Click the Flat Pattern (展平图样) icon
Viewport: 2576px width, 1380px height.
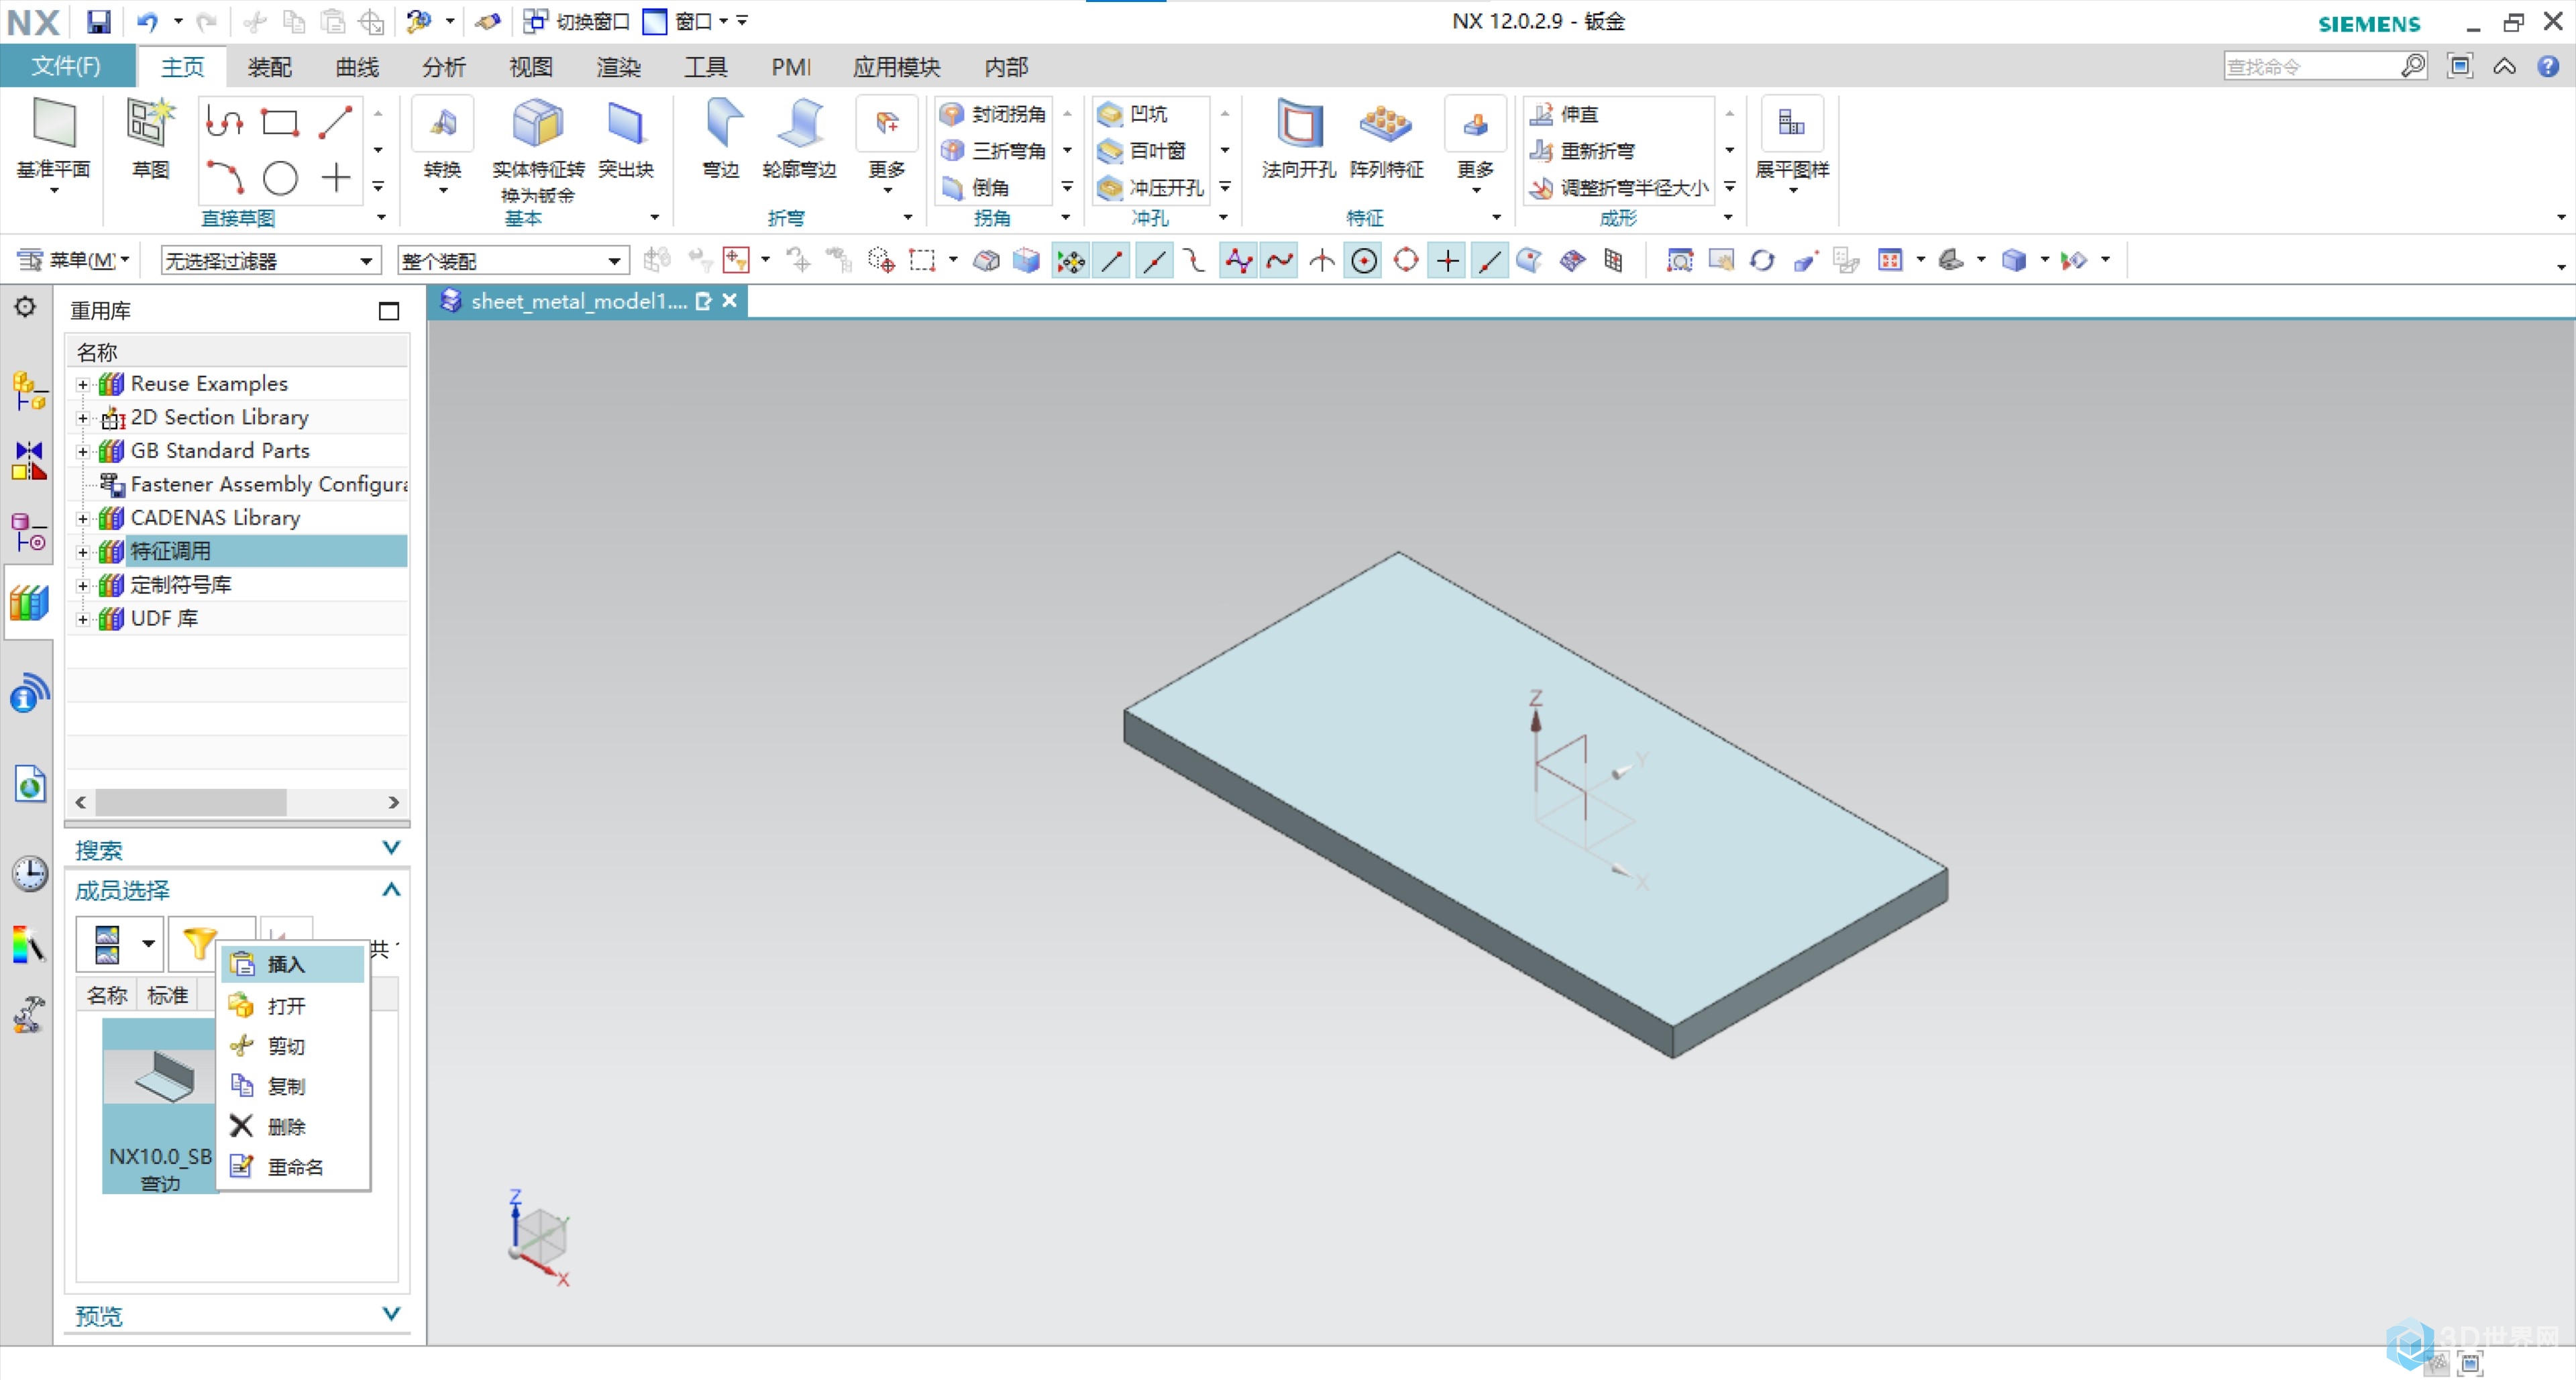[x=1792, y=124]
